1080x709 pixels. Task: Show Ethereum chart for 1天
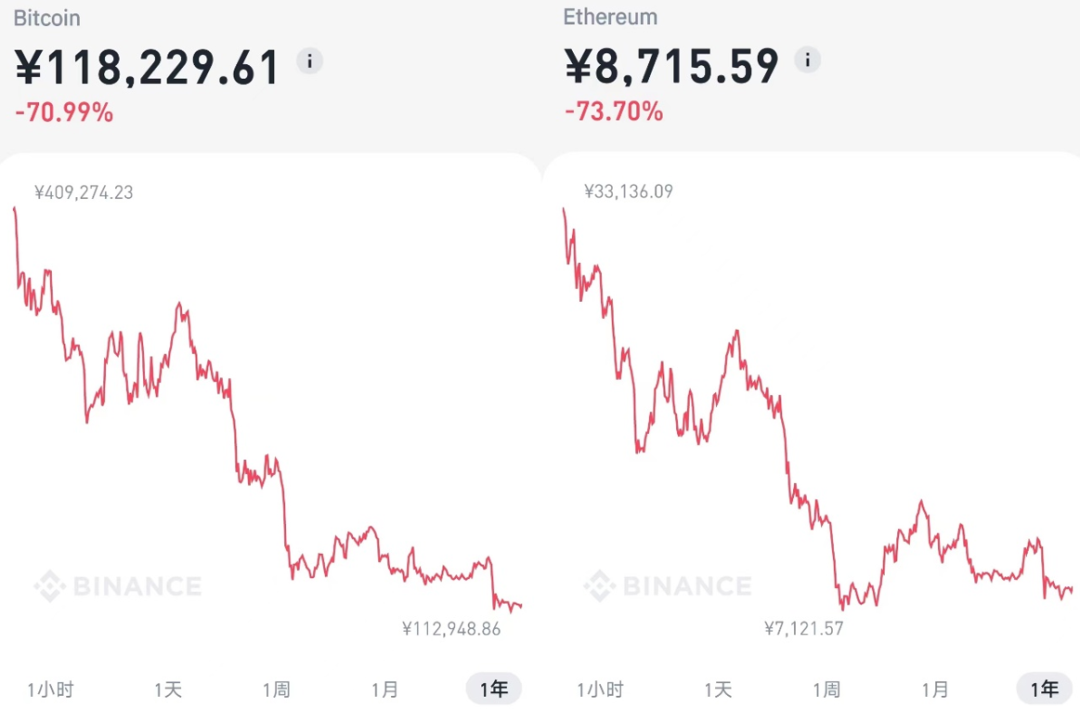coord(718,689)
